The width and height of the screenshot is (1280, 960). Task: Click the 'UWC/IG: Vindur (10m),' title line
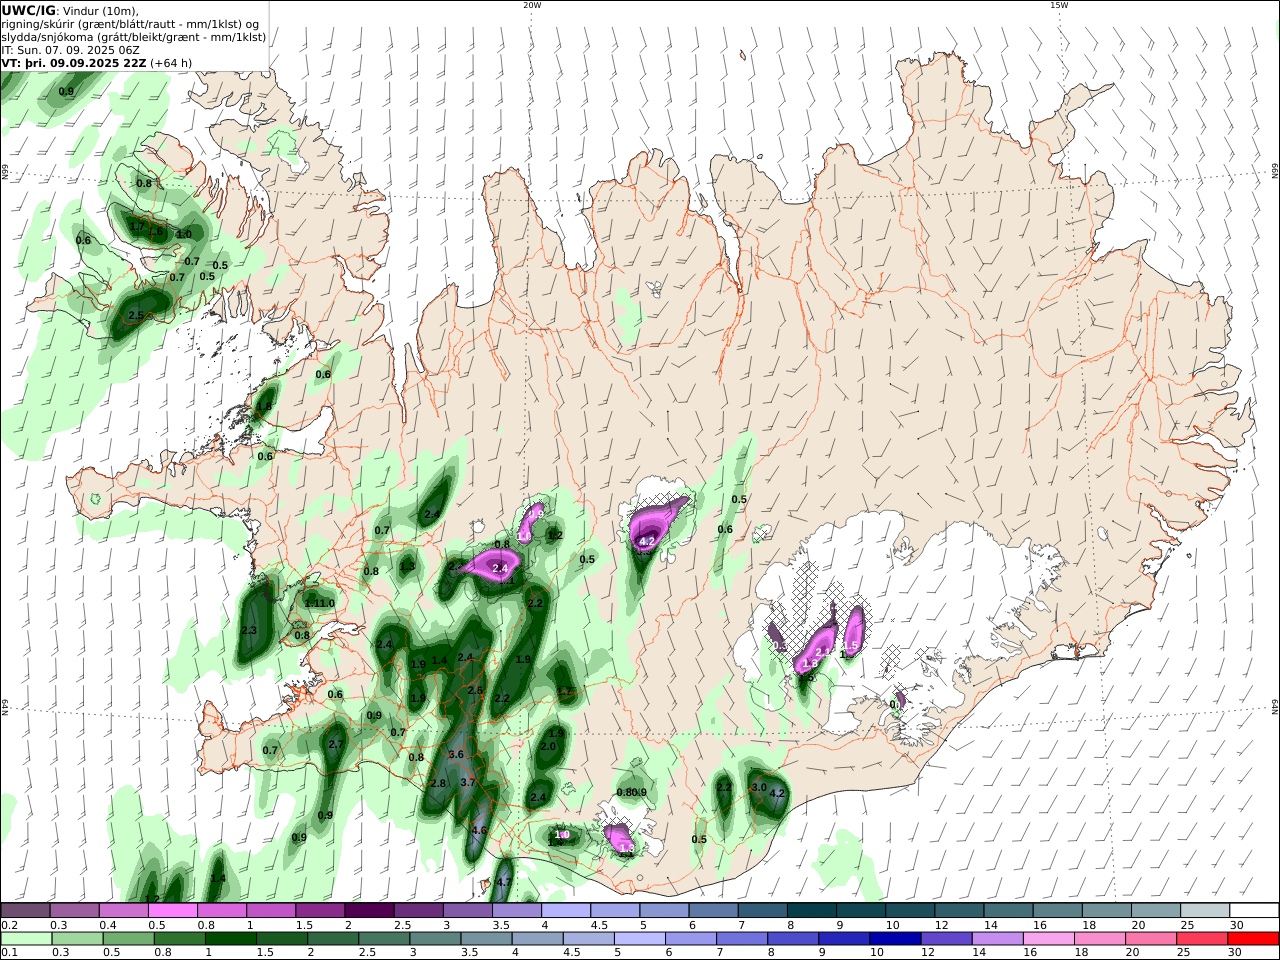click(x=70, y=11)
